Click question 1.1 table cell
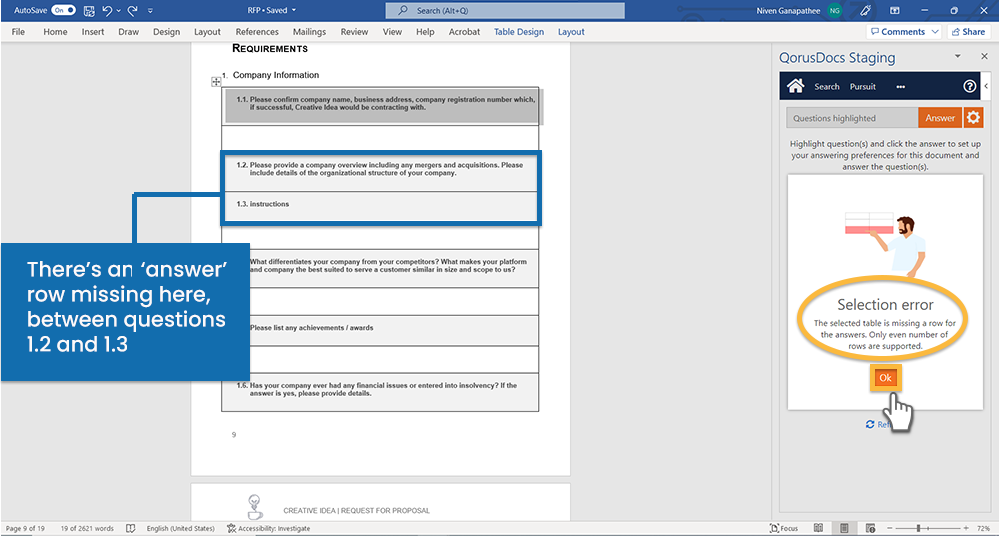Screen dimensions: 1001x536 [x=380, y=105]
